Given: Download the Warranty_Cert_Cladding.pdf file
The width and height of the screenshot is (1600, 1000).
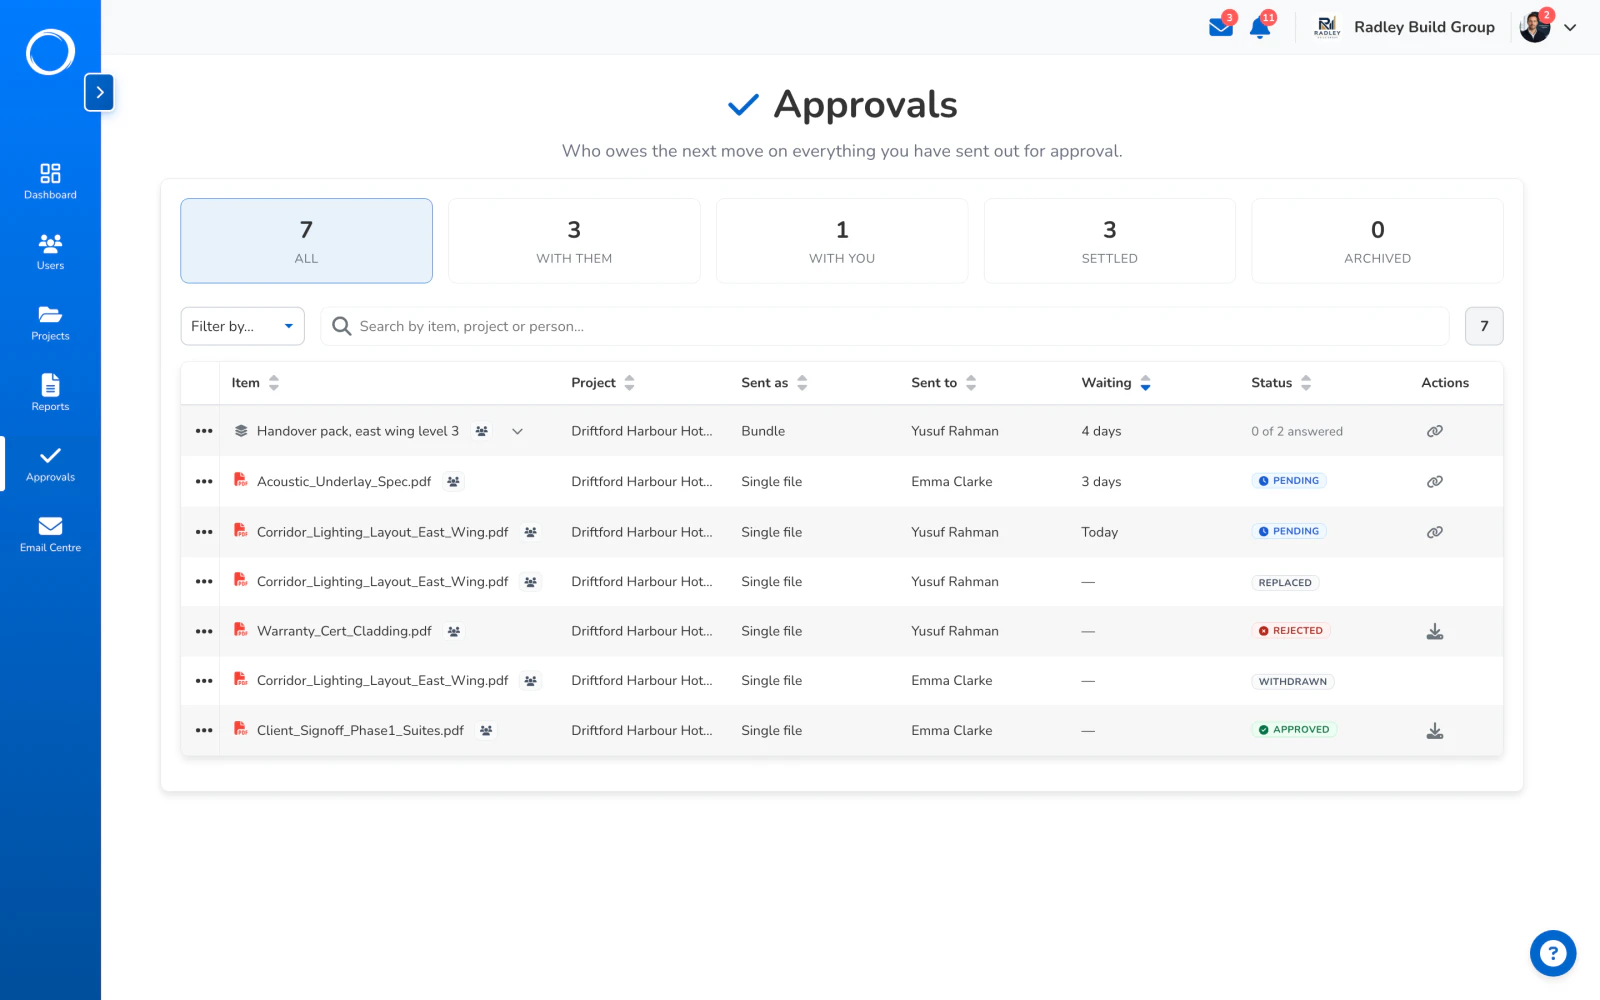Looking at the screenshot, I should click(1435, 631).
